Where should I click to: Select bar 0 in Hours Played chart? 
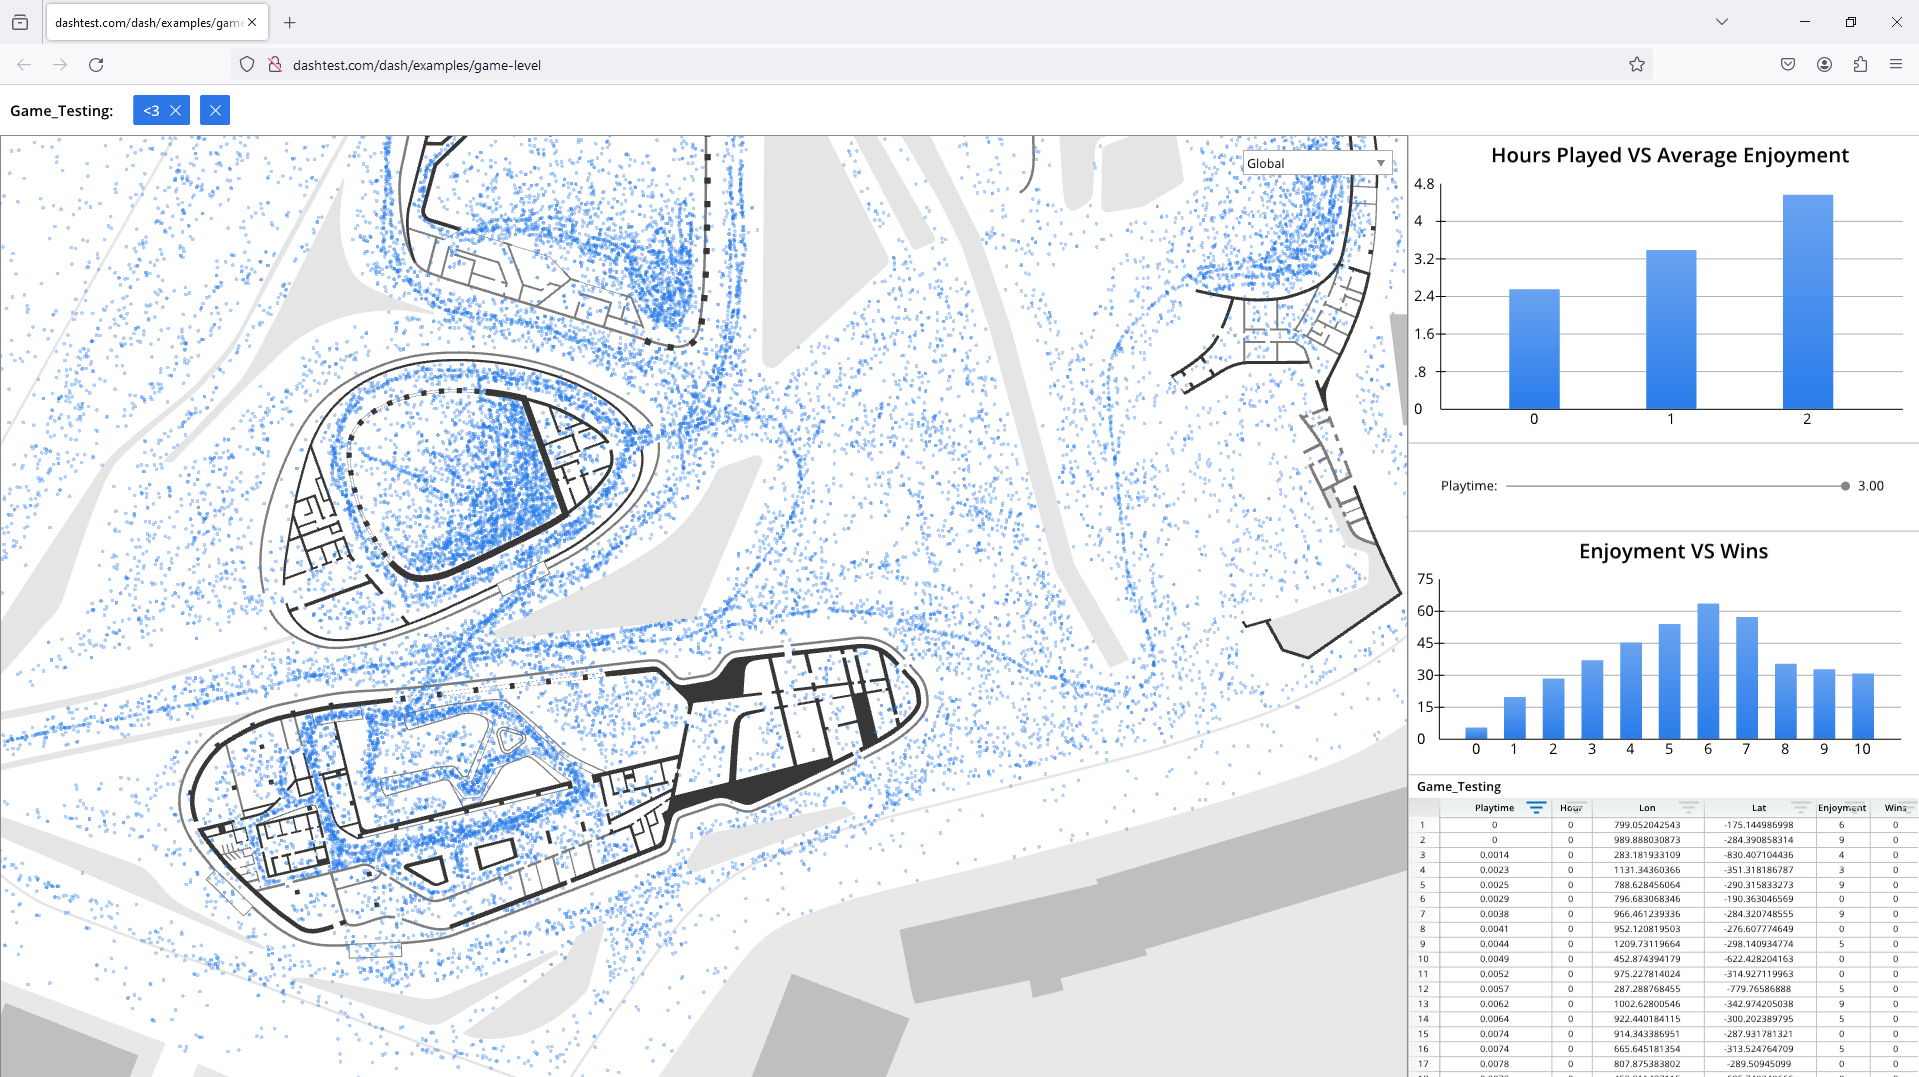1534,349
